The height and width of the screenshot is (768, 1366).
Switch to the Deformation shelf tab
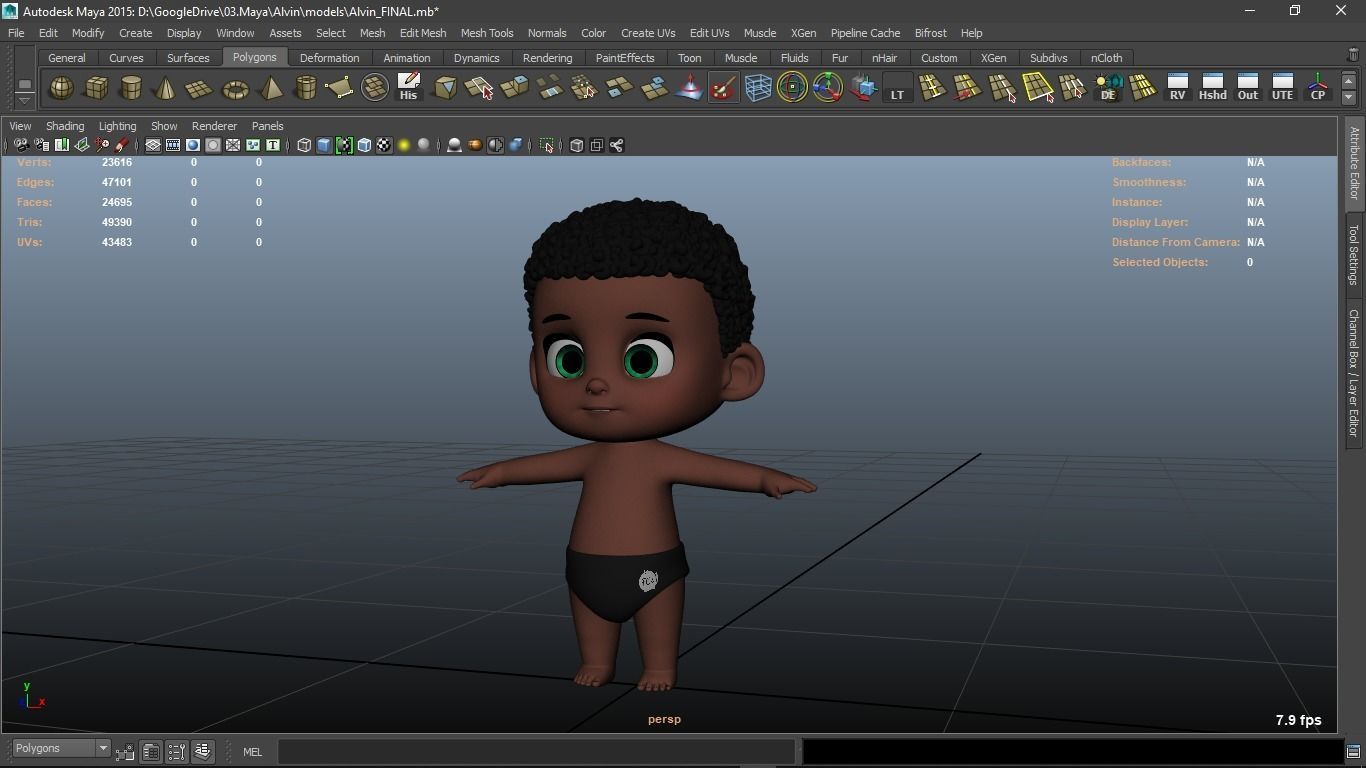[329, 58]
